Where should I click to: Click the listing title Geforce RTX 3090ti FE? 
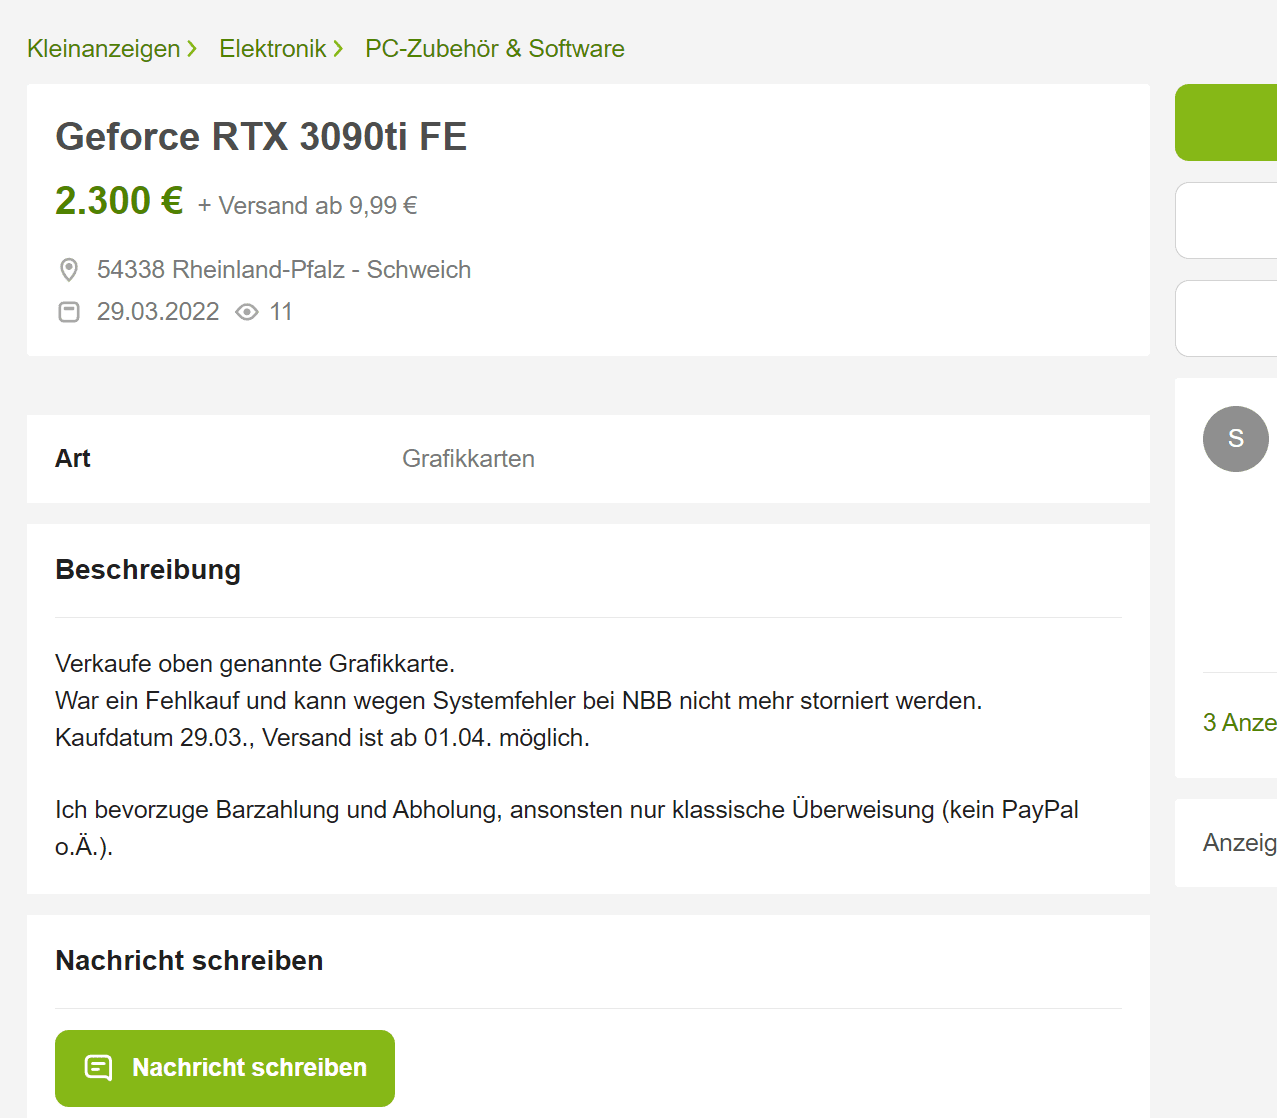[x=261, y=137]
